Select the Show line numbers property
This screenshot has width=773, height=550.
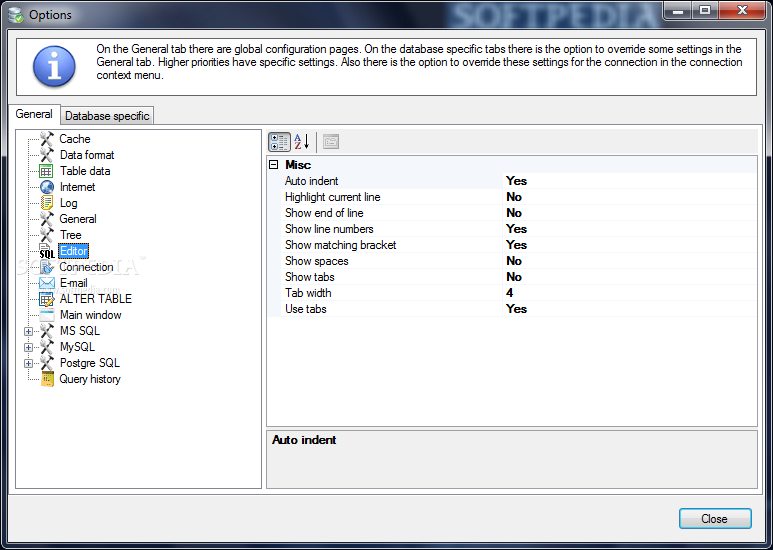pos(329,229)
